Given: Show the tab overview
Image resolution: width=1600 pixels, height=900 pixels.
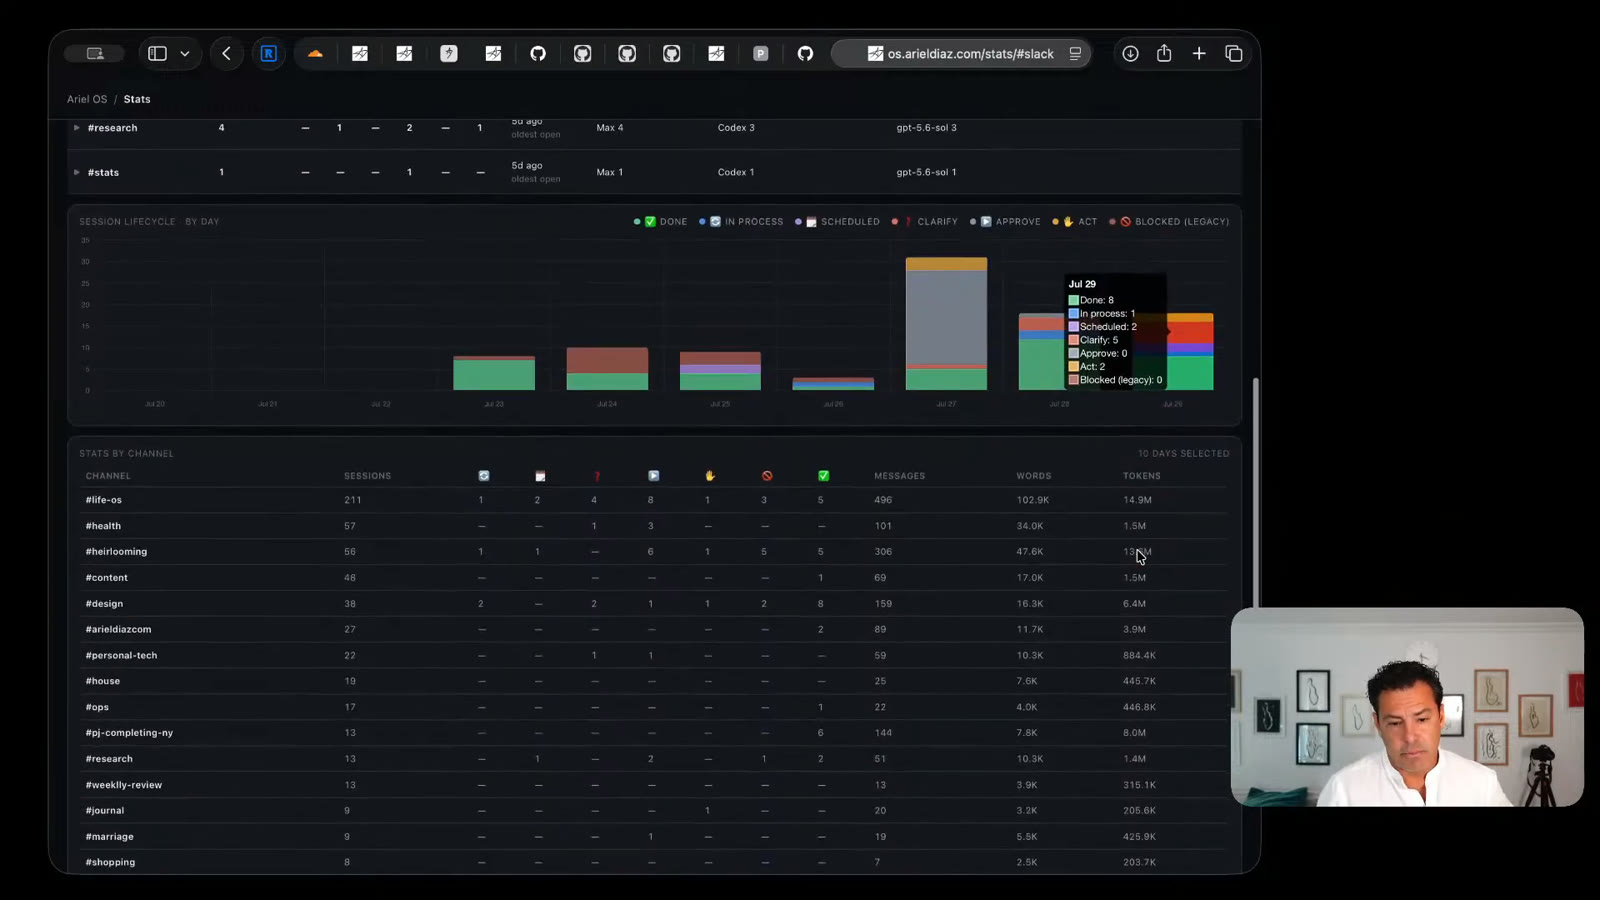Looking at the screenshot, I should [x=1234, y=54].
